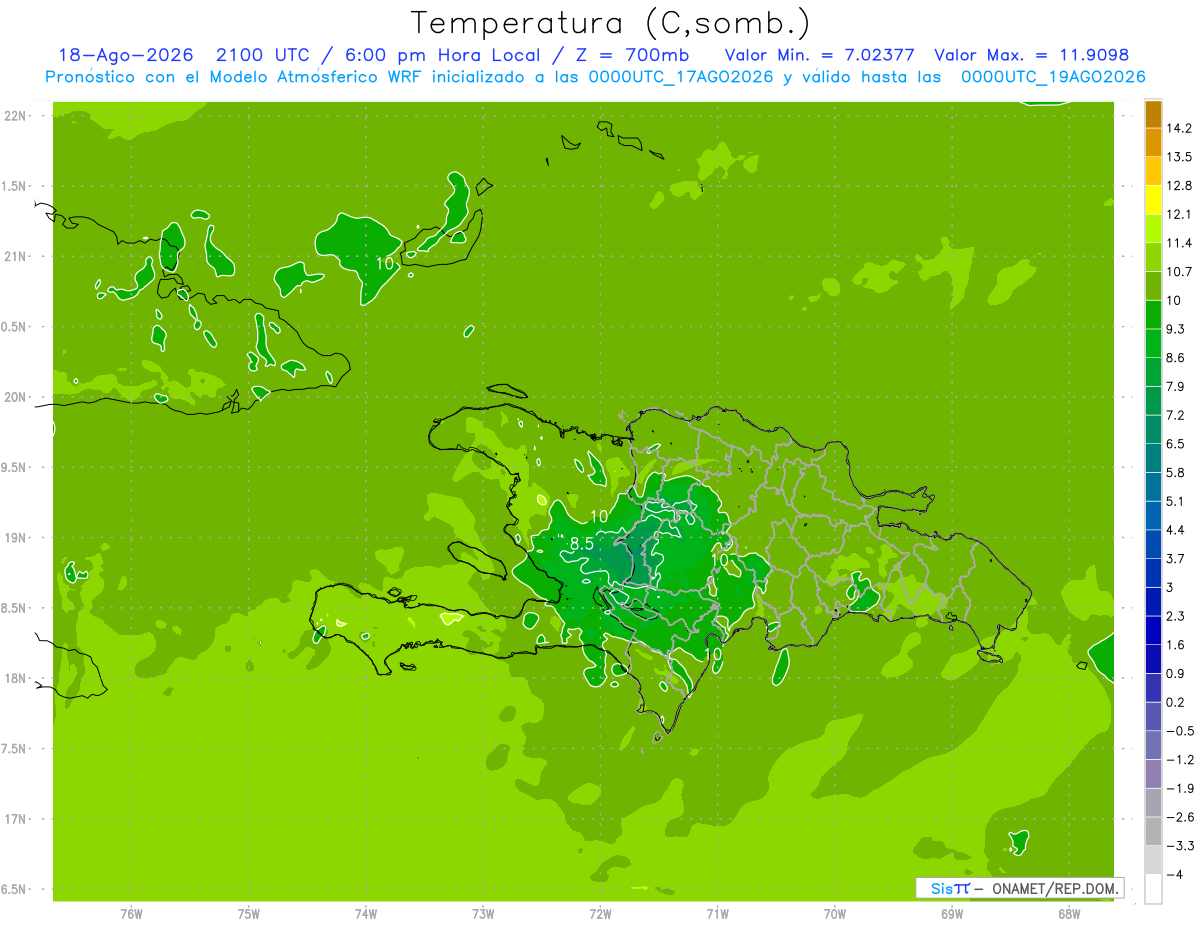Image resolution: width=1200 pixels, height=927 pixels.
Task: Select the date '18-Ago-2026' in header
Action: 126,56
